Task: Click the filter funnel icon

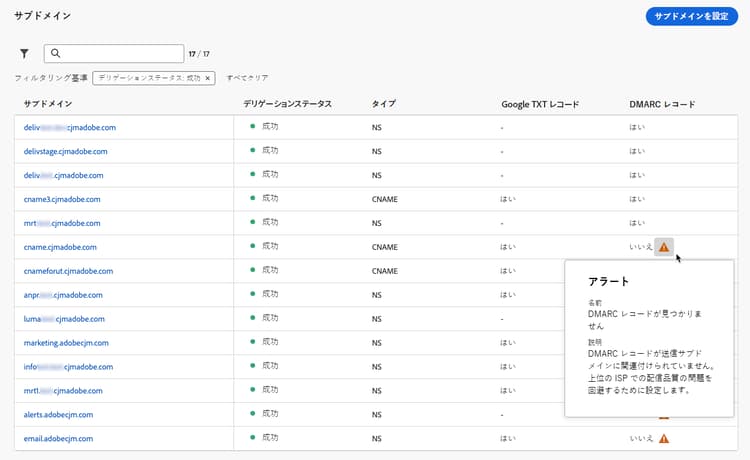Action: (24, 53)
